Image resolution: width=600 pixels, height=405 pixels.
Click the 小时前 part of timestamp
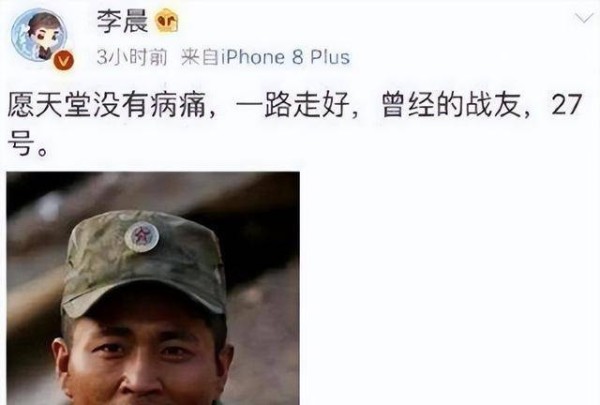(139, 58)
